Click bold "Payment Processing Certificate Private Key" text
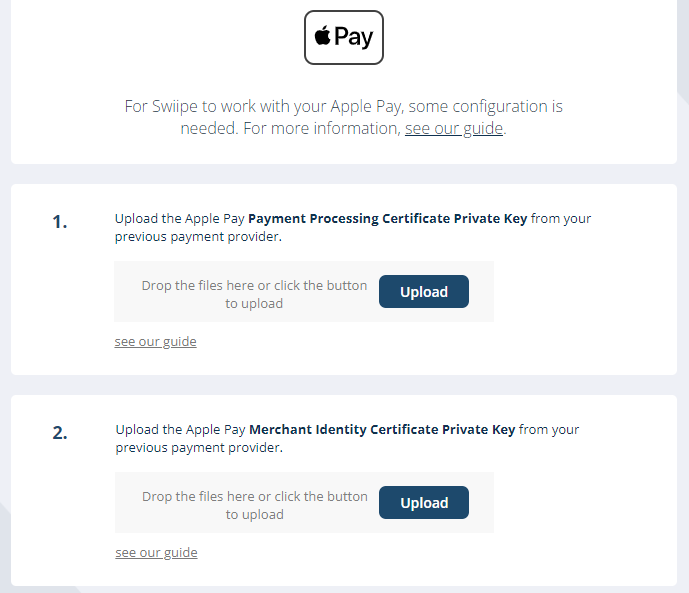Viewport: 689px width, 593px height. pos(387,218)
